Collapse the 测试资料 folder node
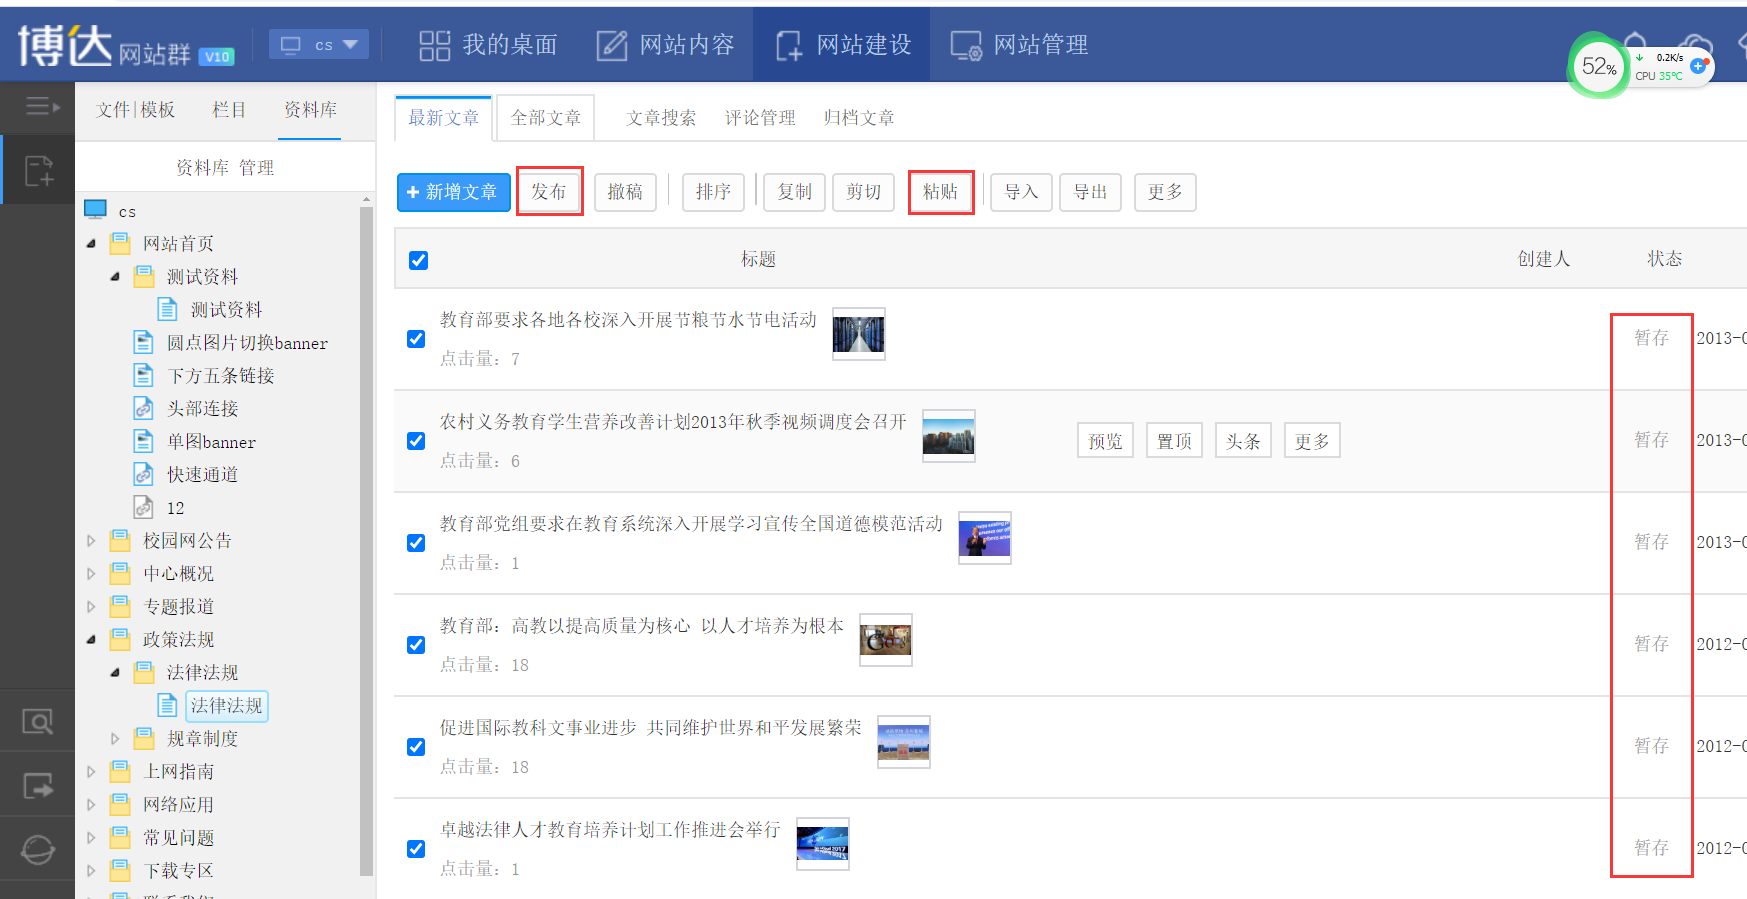 tap(115, 276)
